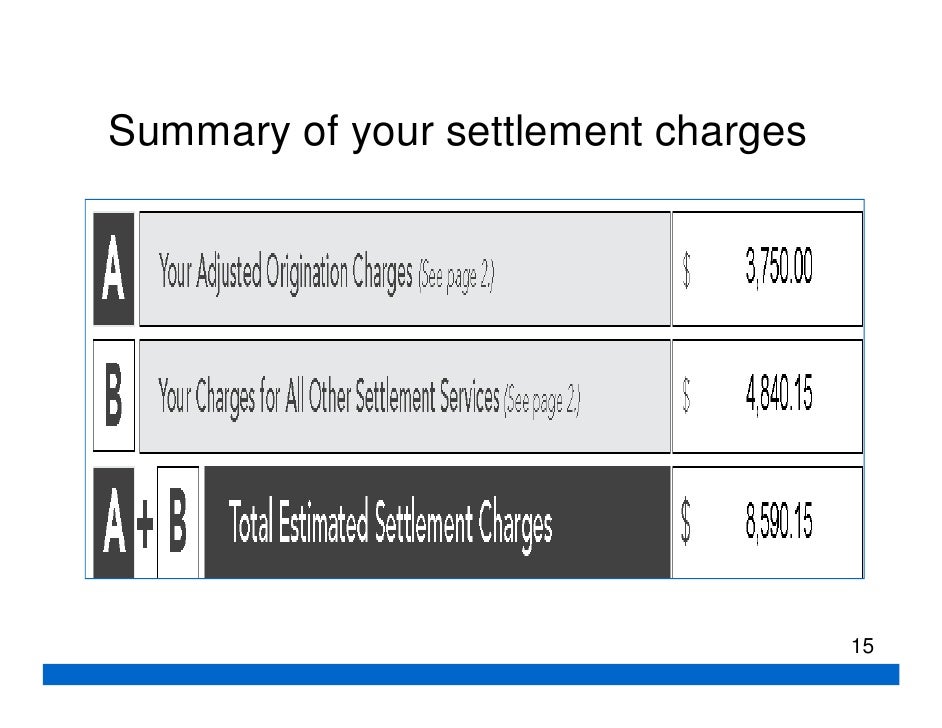Click the B box in the total row
Viewport: 942px width, 728px height.
click(x=178, y=522)
